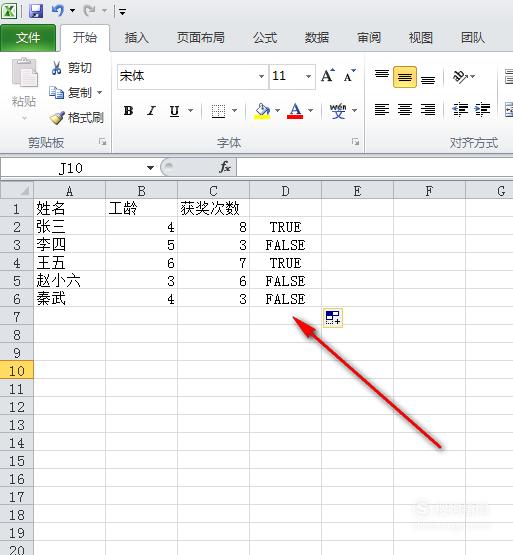Open Customize Quick Access Toolbar dropdown
This screenshot has width=513, height=555.
(x=122, y=12)
